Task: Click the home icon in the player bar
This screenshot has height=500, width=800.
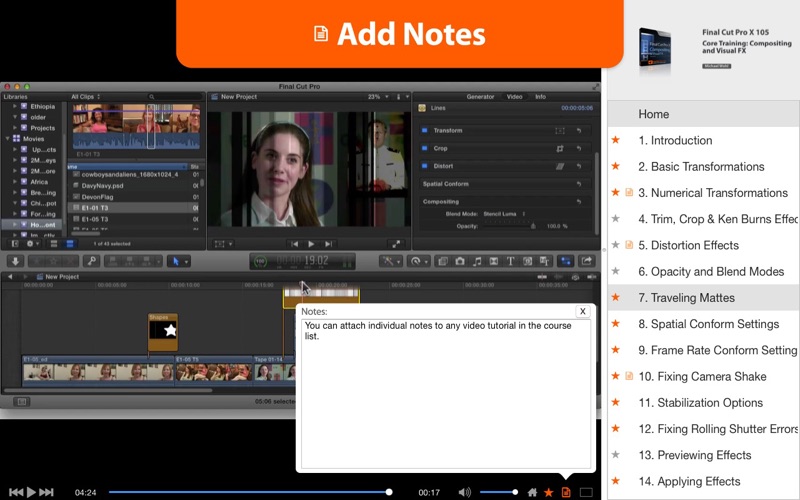Action: click(532, 492)
